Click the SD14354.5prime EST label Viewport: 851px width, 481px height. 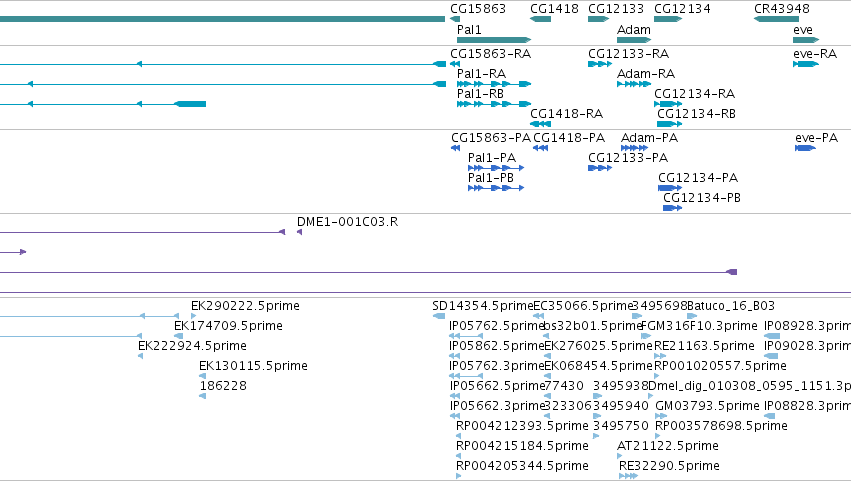point(482,306)
